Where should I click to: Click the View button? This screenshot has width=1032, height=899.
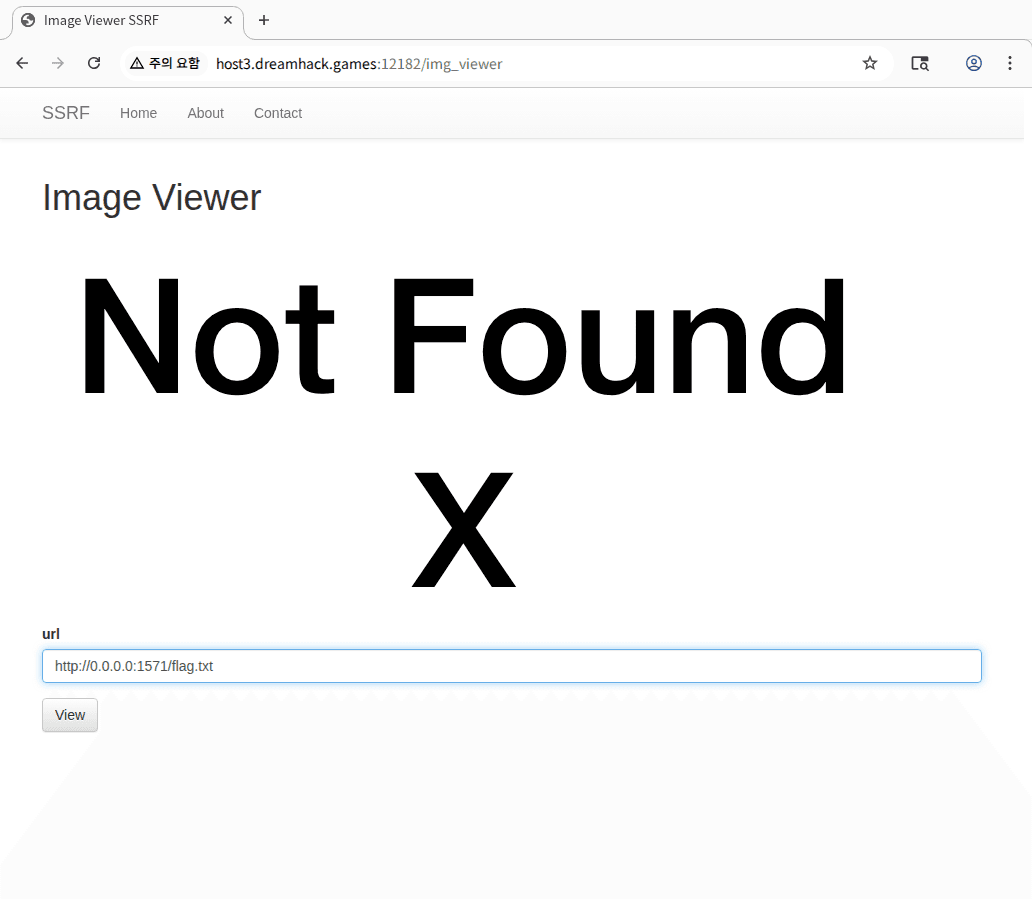tap(70, 715)
